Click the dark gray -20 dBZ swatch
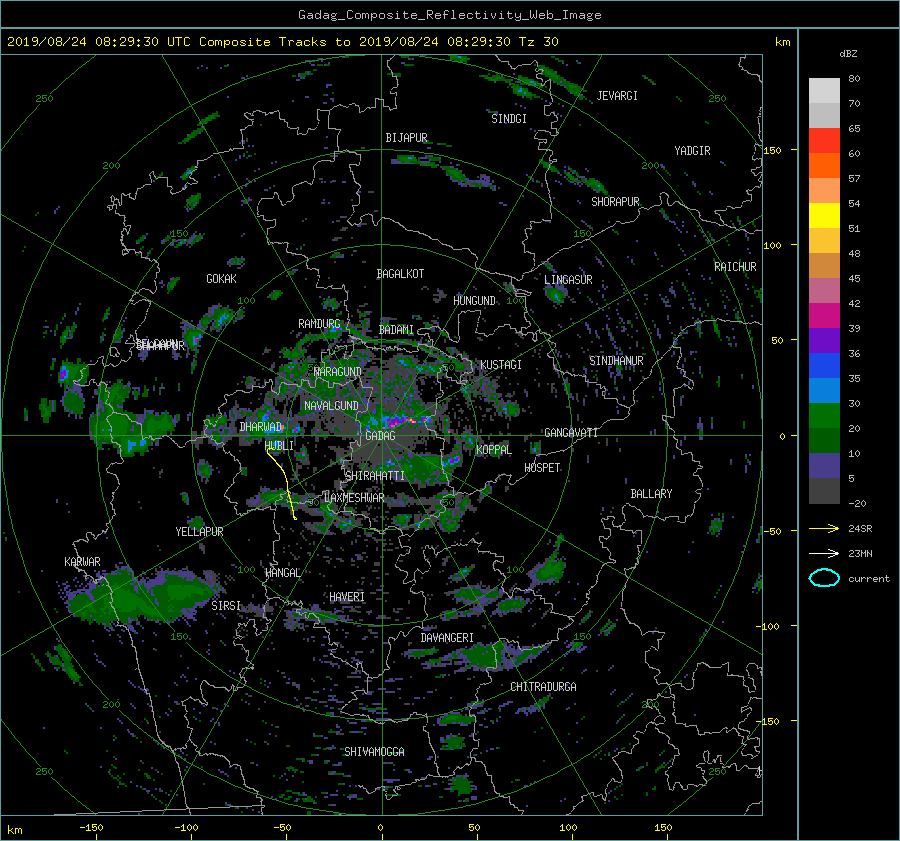The width and height of the screenshot is (900, 841). pyautogui.click(x=824, y=490)
